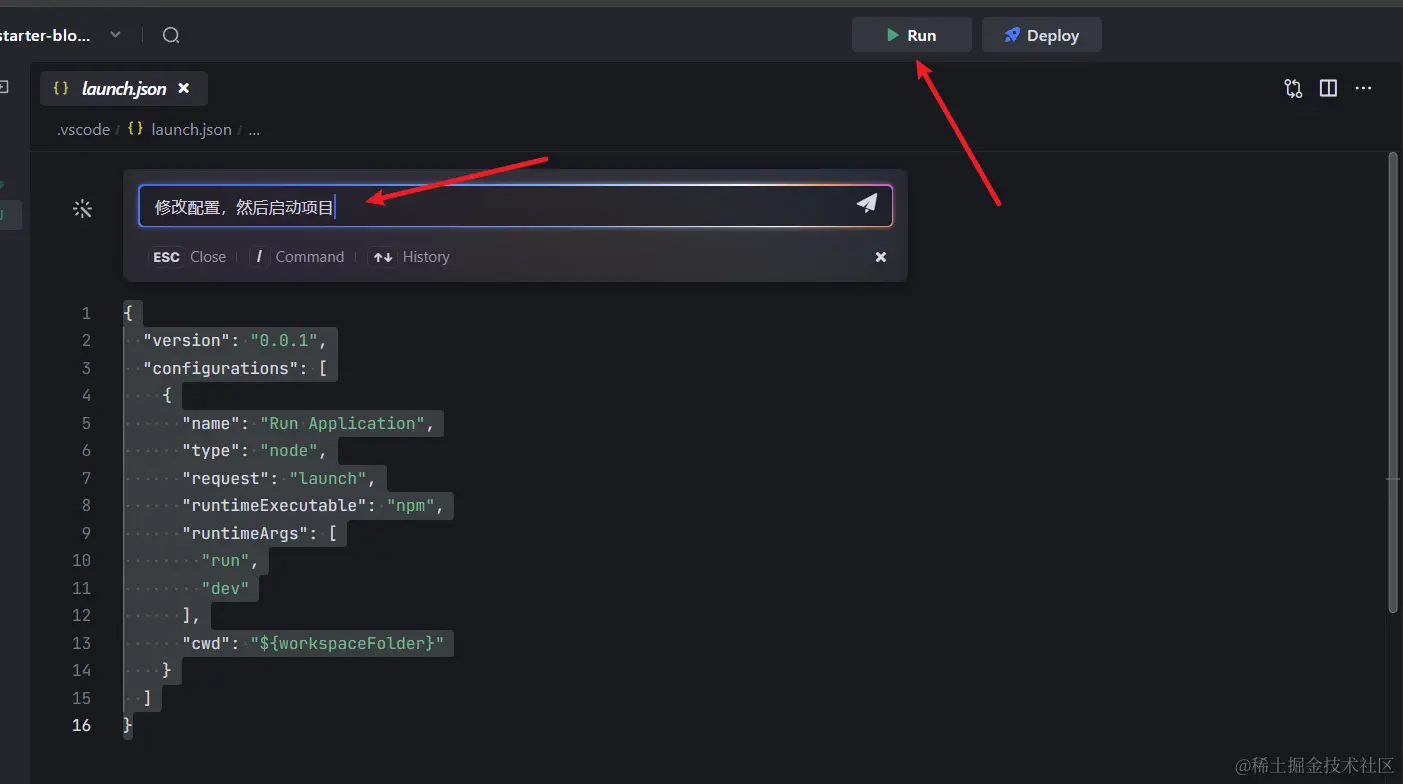Select the launch.json editor tab

(123, 88)
